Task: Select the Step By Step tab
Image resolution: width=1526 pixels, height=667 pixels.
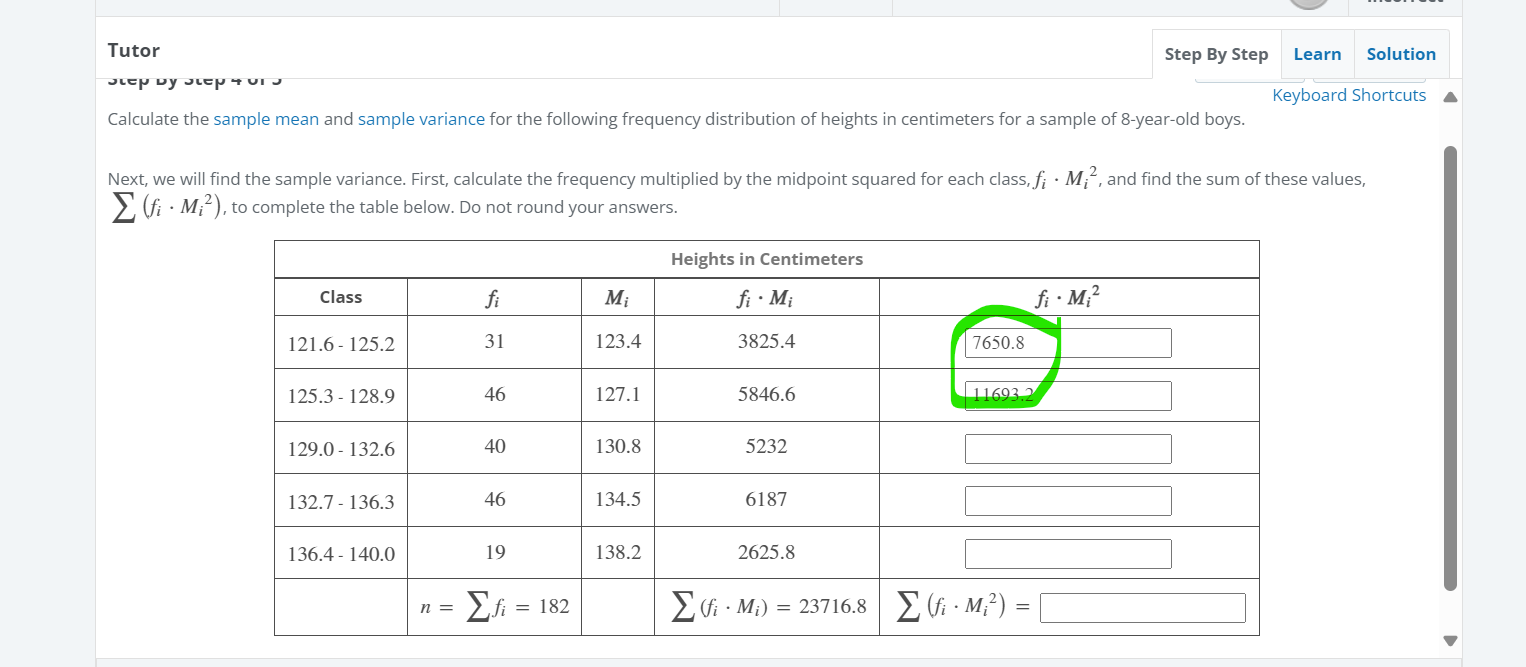Action: tap(1216, 53)
